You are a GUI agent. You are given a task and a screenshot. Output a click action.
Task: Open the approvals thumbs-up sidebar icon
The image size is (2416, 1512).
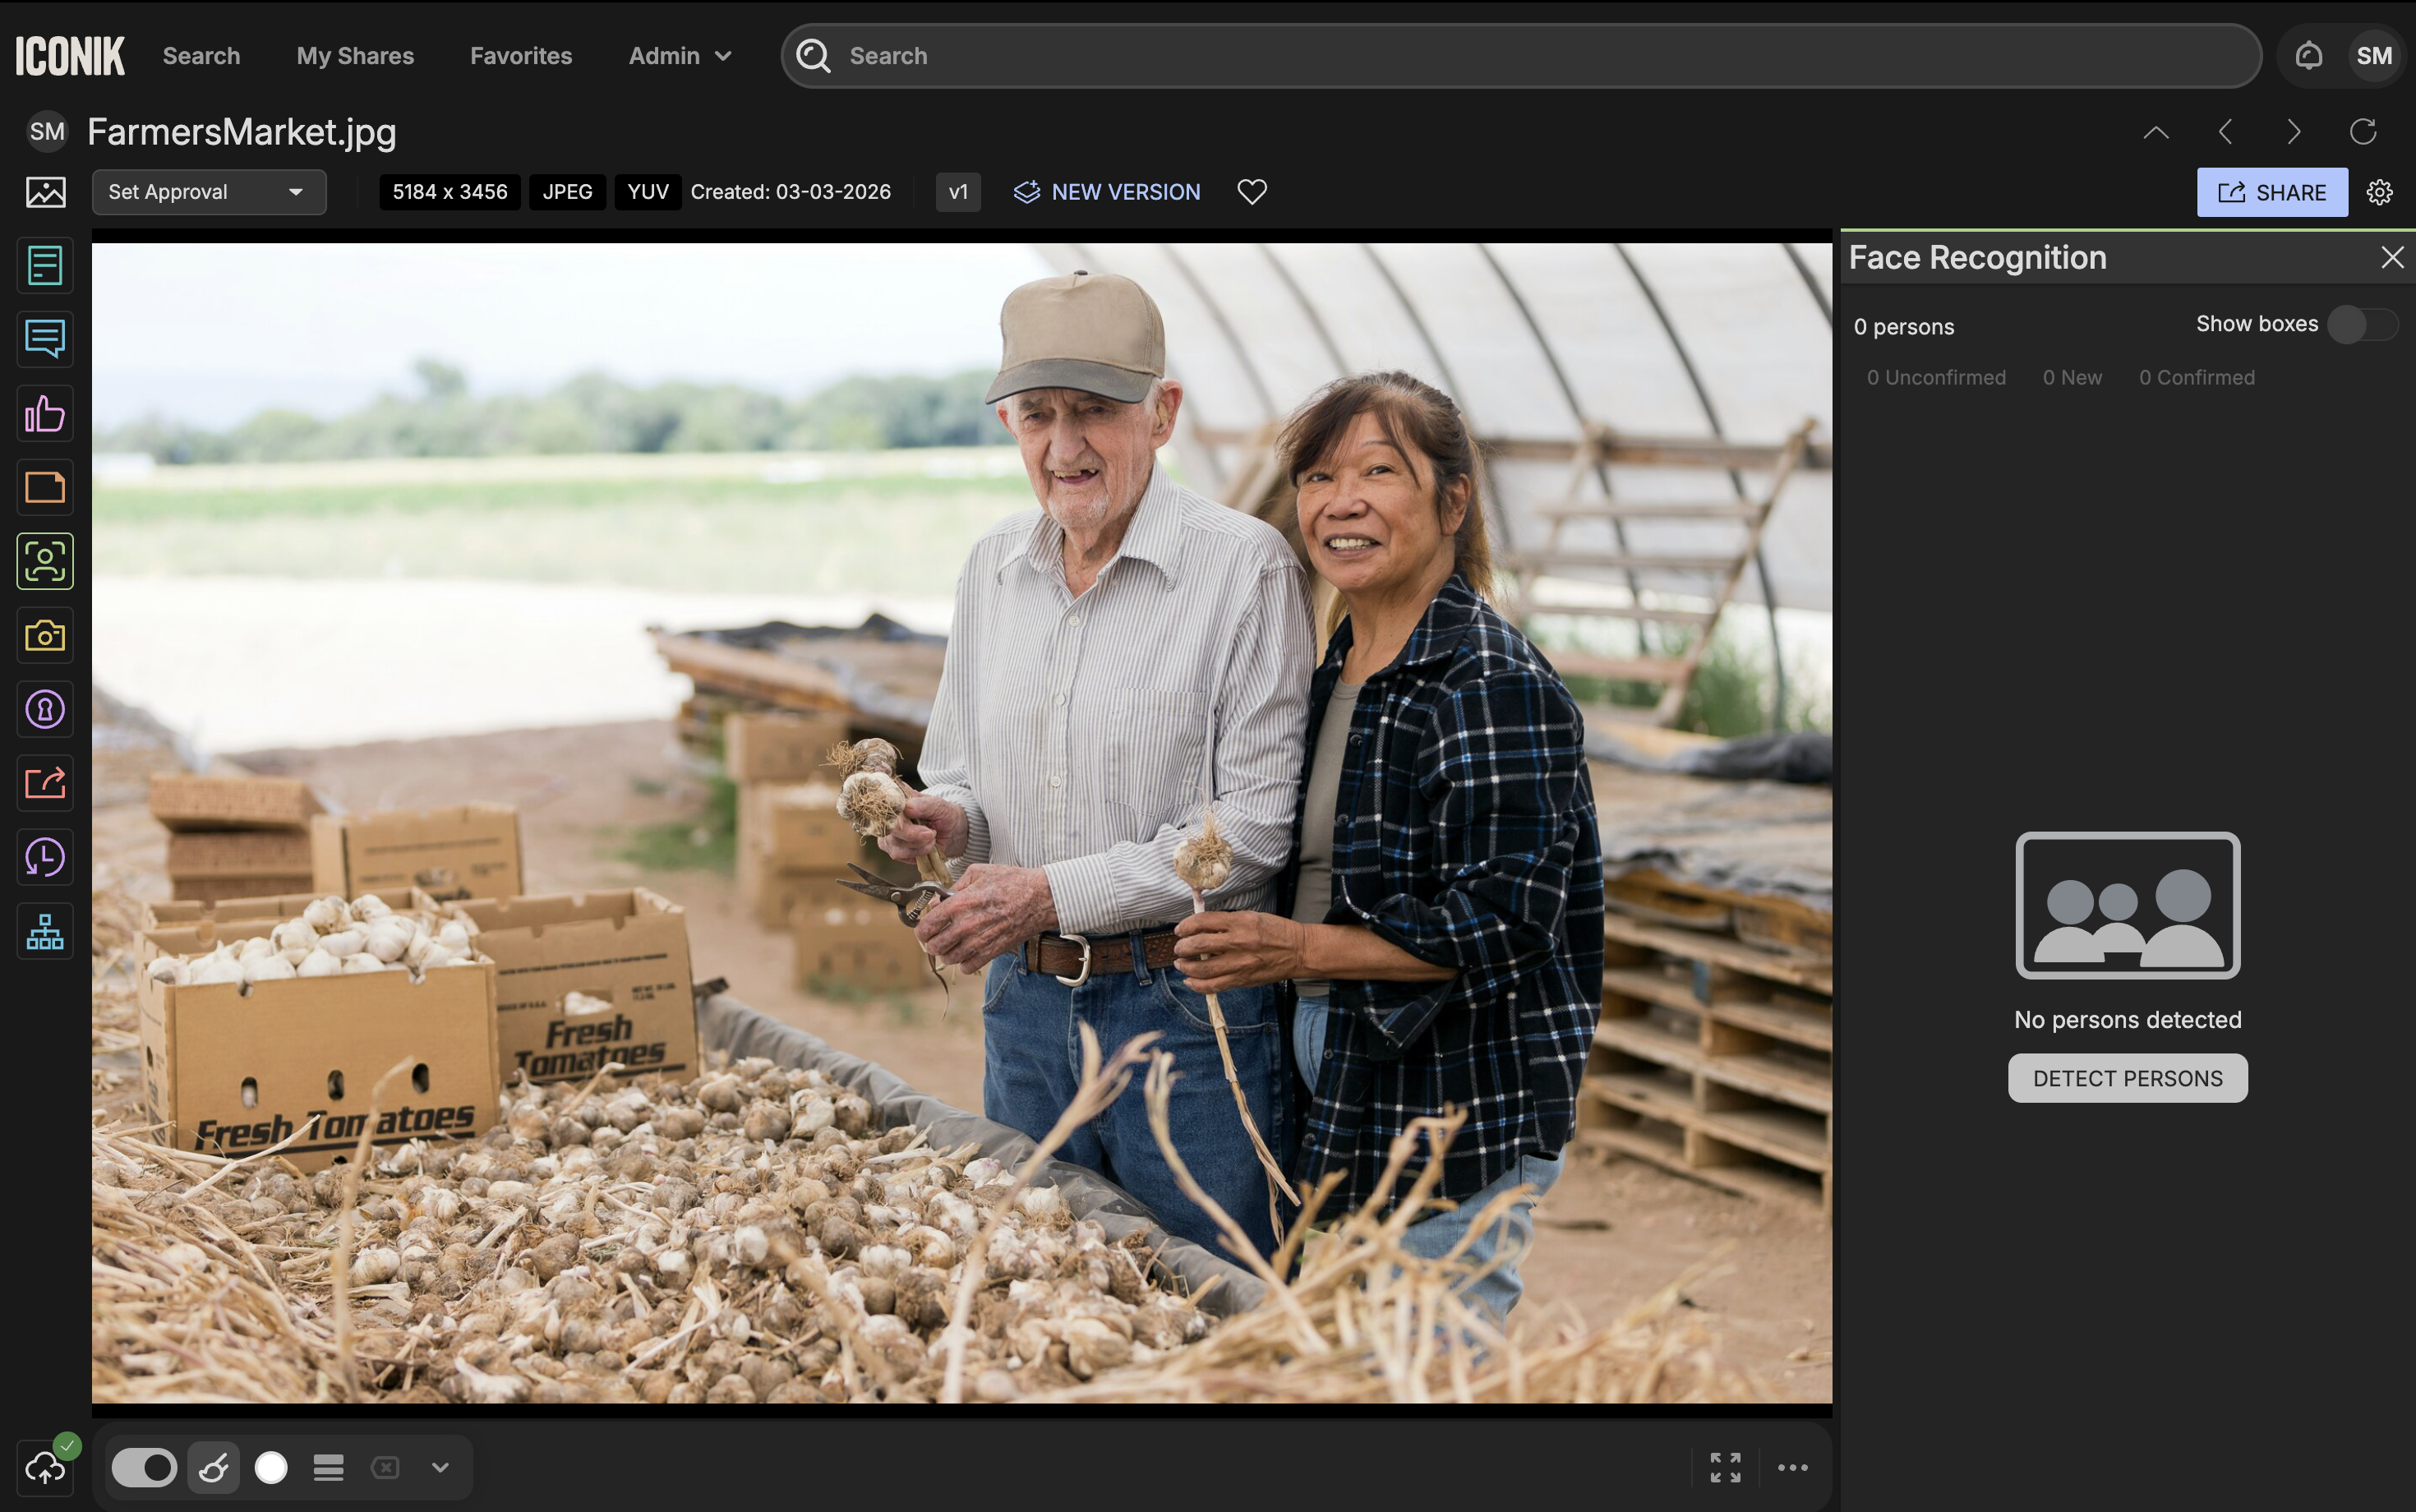point(45,413)
